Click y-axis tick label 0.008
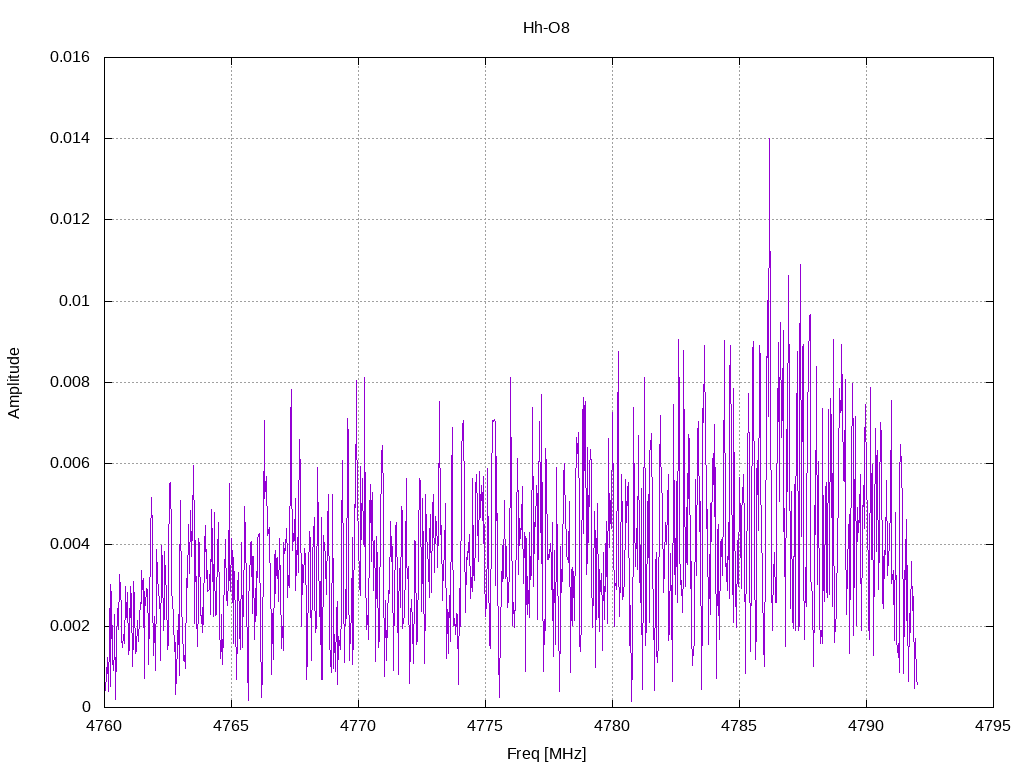The height and width of the screenshot is (768, 1024). (70, 382)
